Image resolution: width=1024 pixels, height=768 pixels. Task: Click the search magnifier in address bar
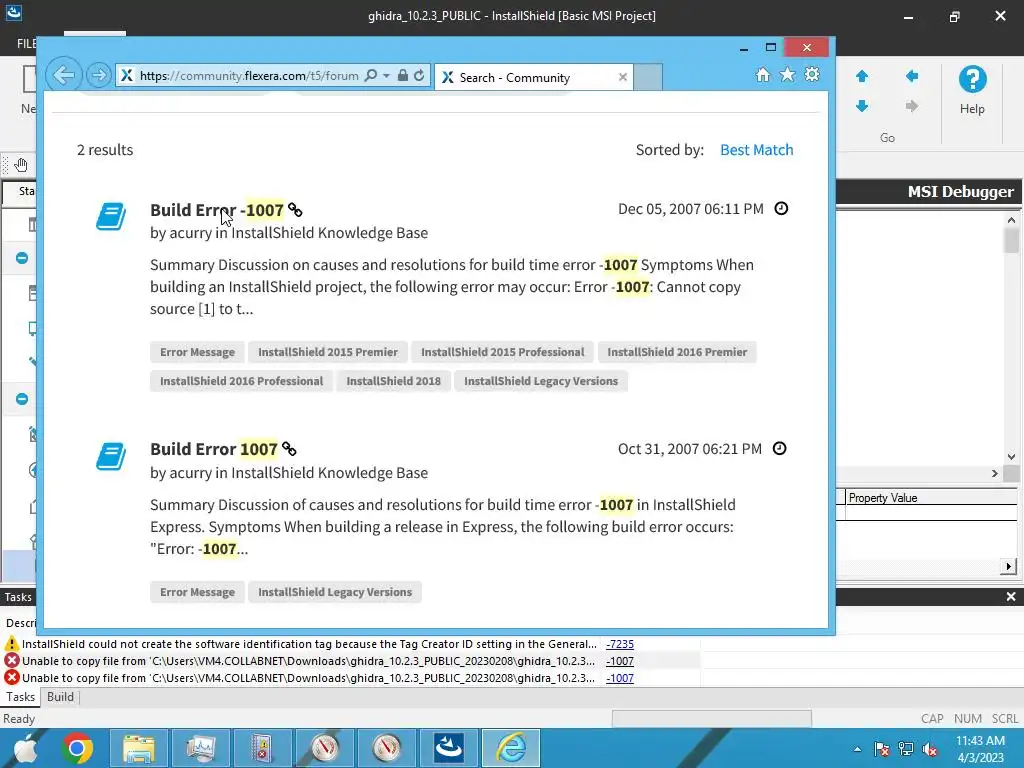(x=370, y=76)
